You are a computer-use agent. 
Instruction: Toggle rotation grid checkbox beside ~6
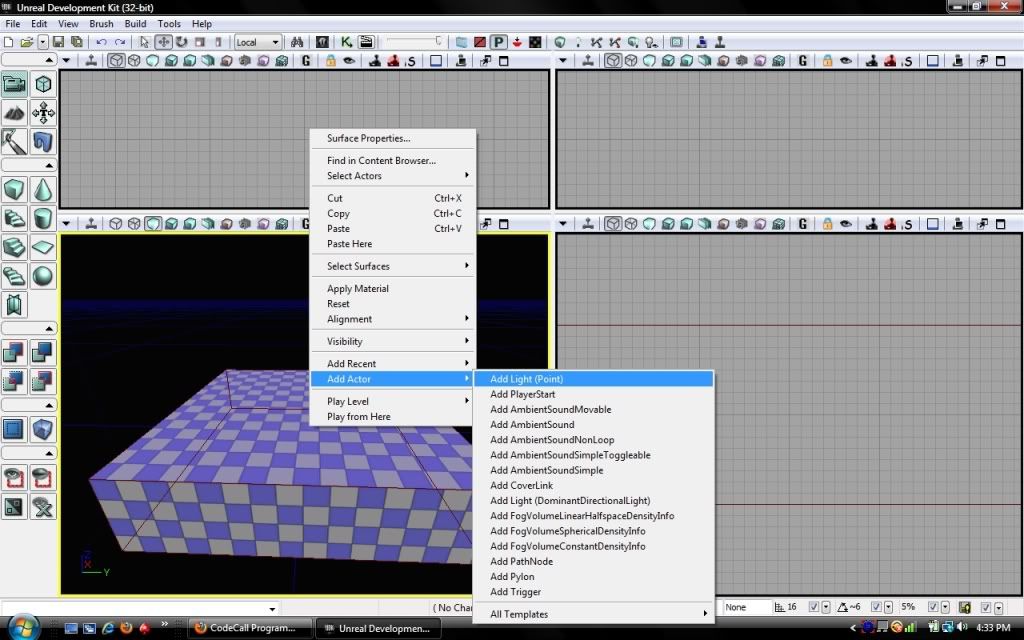[876, 607]
